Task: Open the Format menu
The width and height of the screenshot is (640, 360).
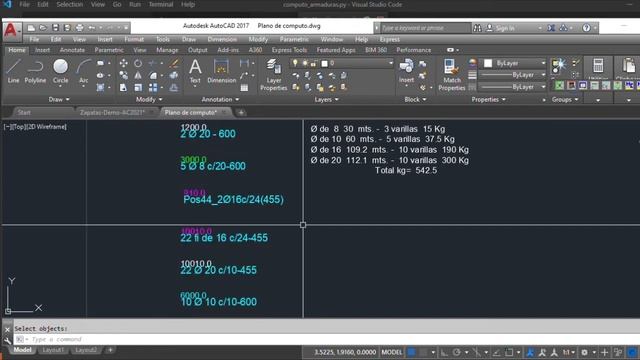Action: pyautogui.click(x=134, y=39)
